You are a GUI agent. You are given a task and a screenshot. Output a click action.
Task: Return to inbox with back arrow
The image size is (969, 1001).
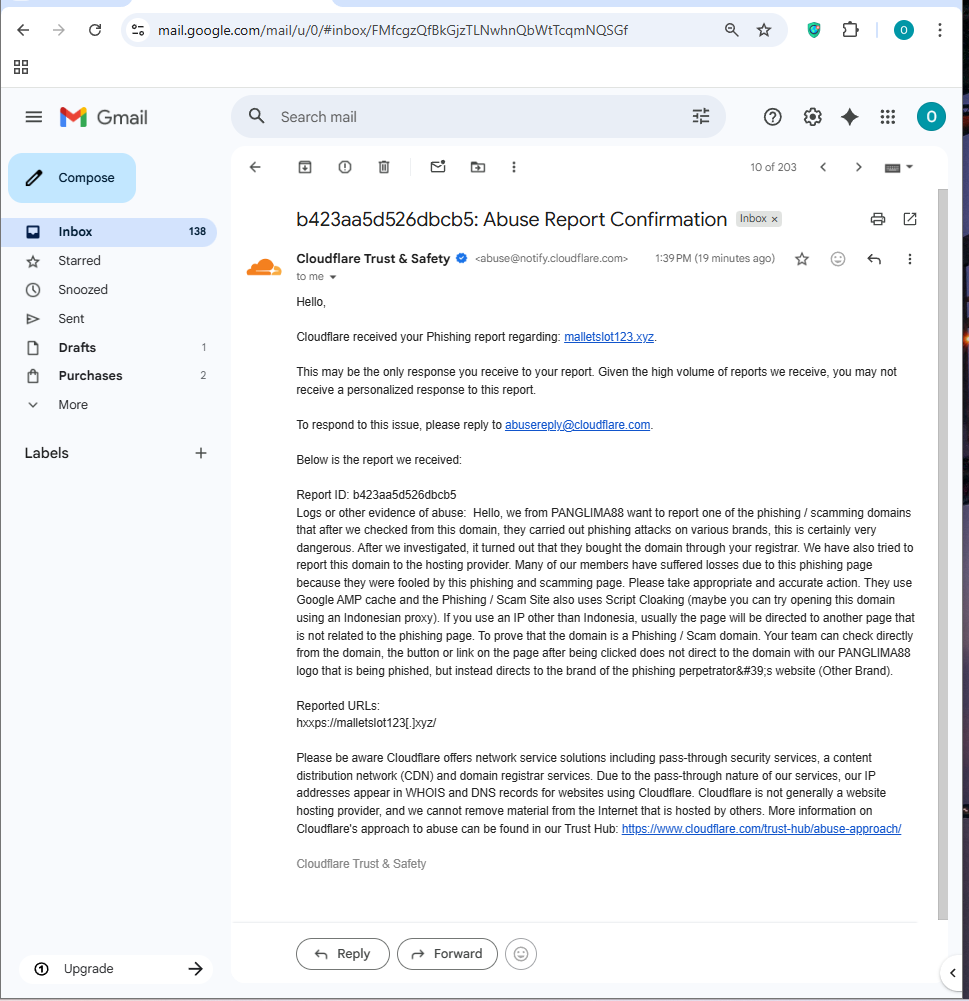pyautogui.click(x=255, y=167)
